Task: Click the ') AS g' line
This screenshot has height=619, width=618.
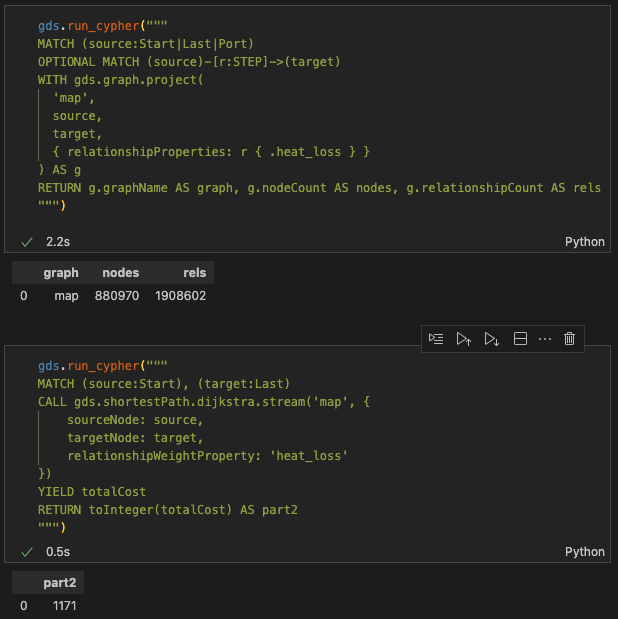Action: [59, 170]
